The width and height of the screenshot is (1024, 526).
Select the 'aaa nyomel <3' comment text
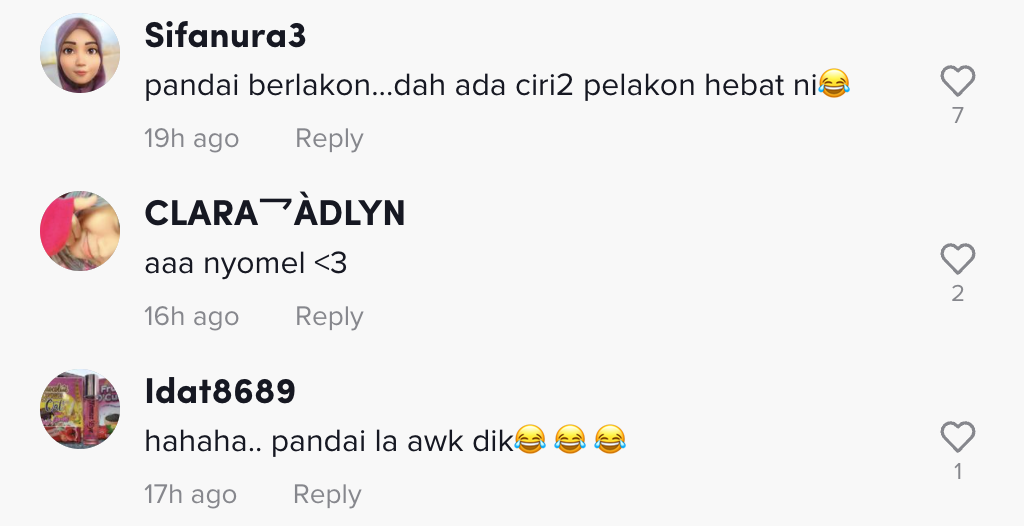[246, 263]
